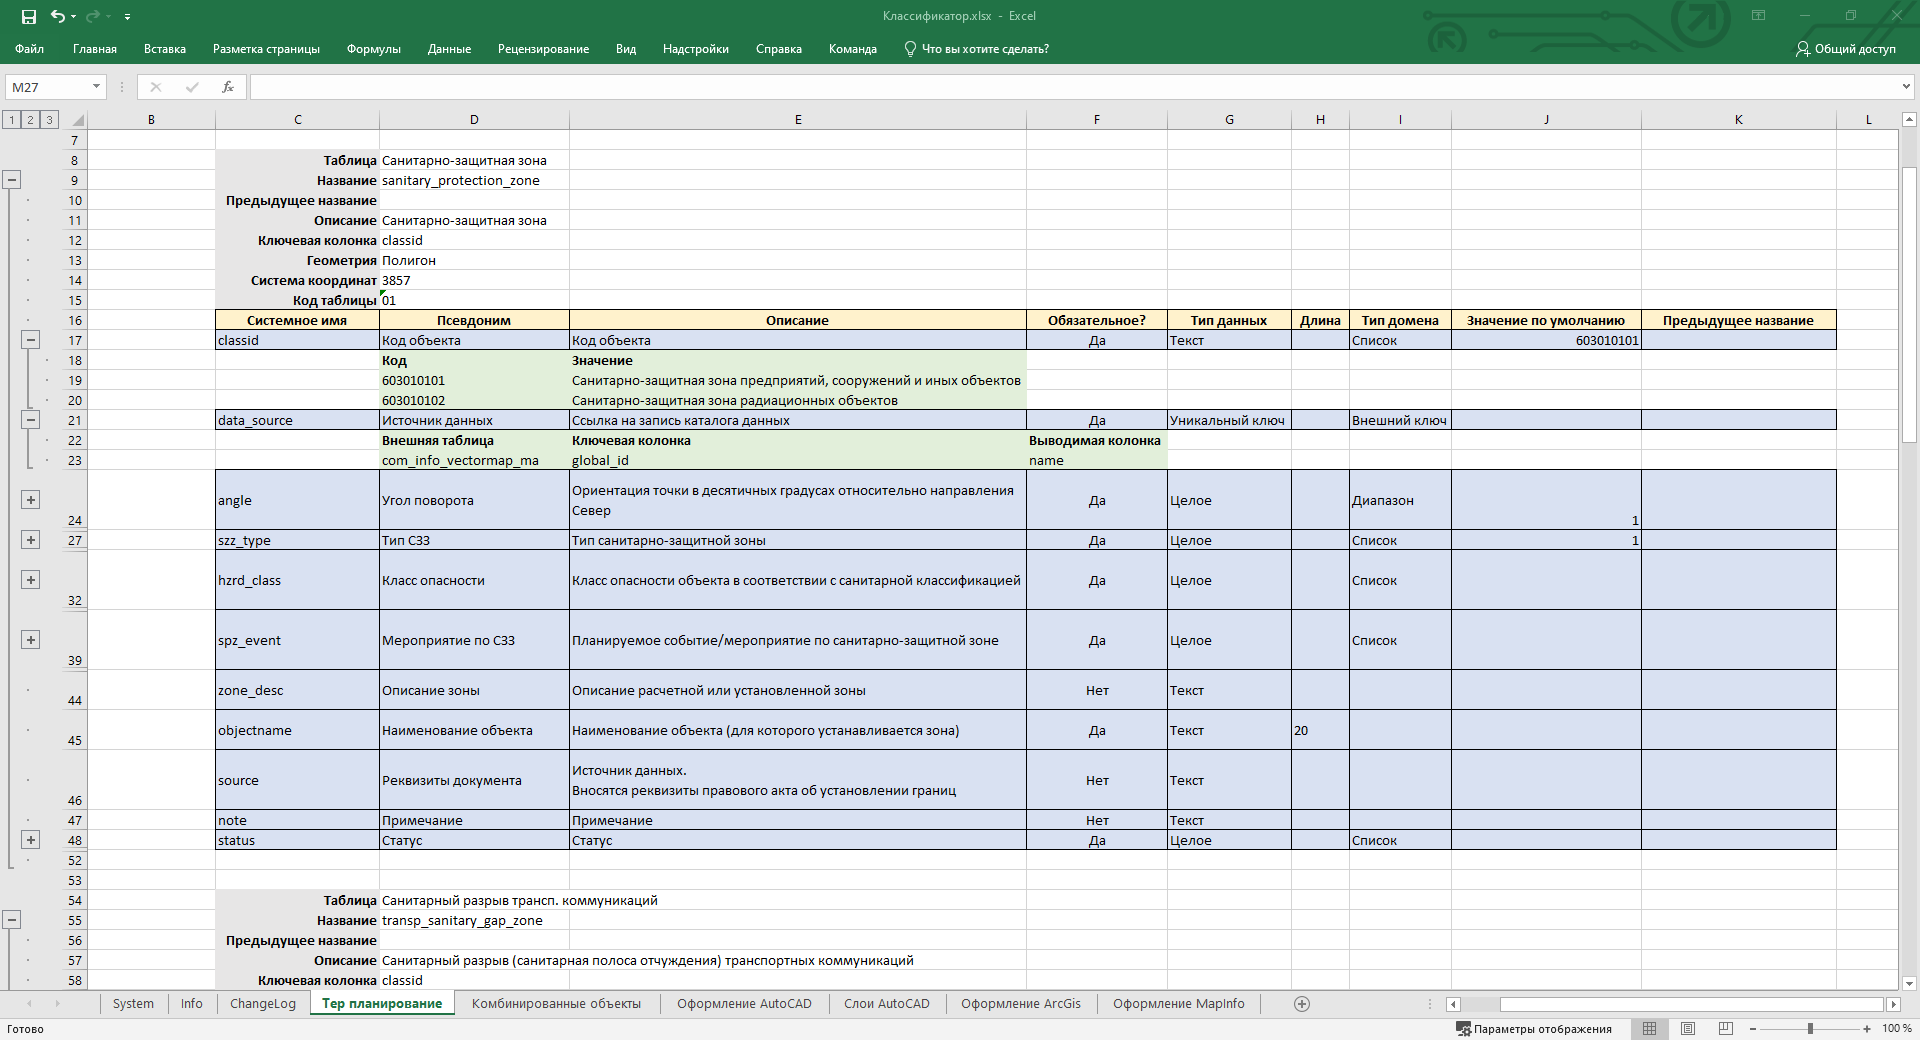Click the Cancel (X) icon in the formula bar
1920x1040 pixels.
pos(156,87)
